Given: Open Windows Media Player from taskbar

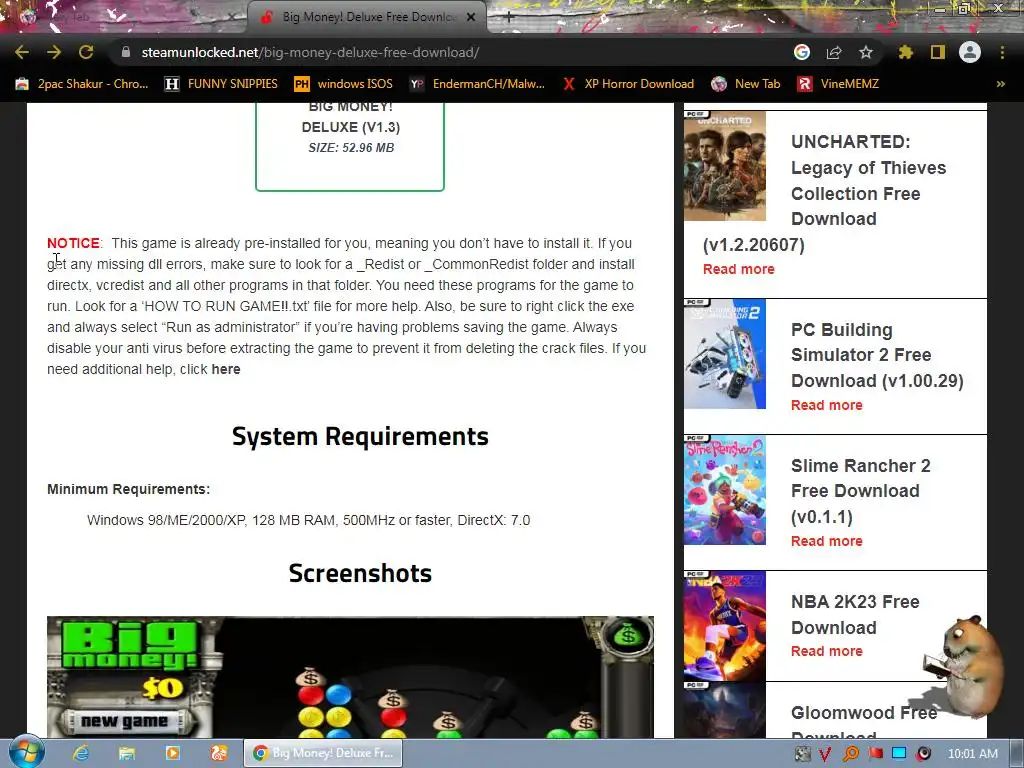Looking at the screenshot, I should [172, 753].
